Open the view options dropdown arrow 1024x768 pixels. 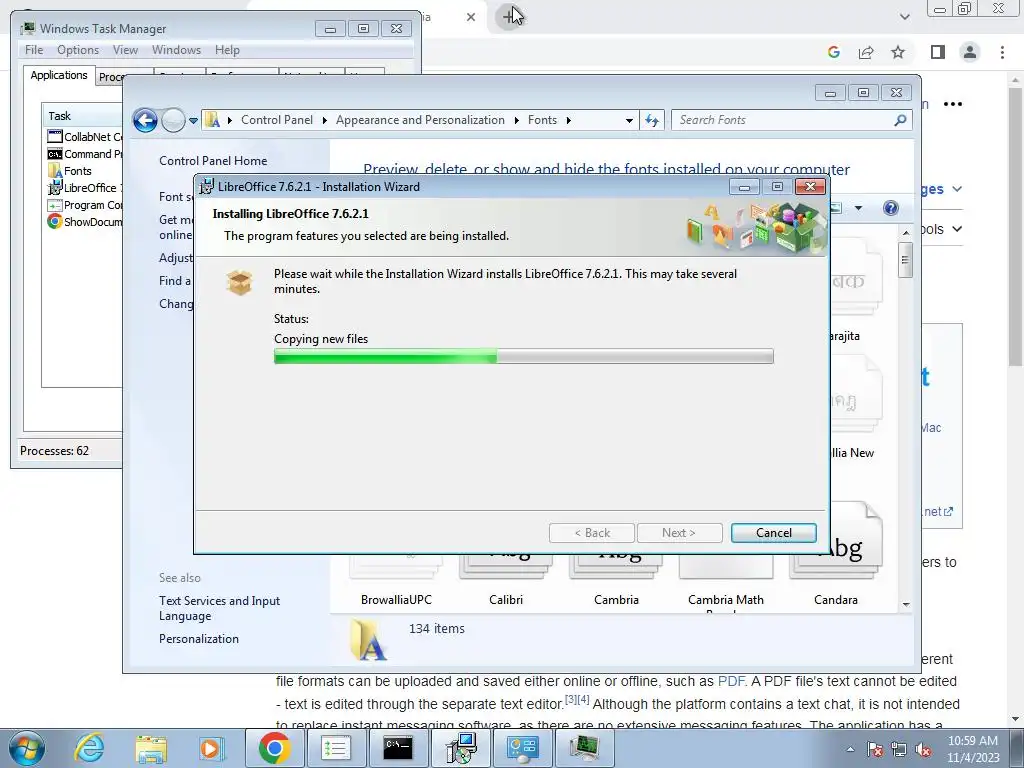(858, 208)
